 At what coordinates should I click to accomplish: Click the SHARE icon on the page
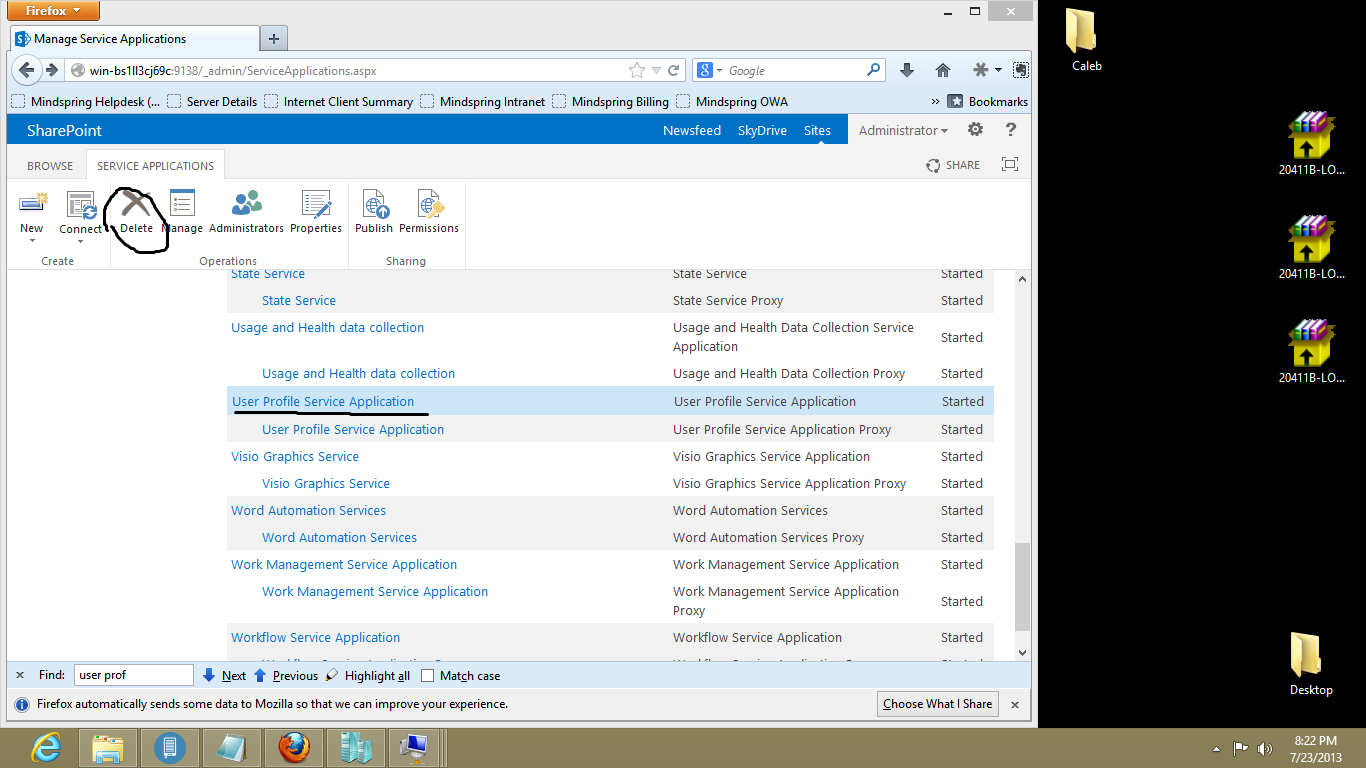953,165
